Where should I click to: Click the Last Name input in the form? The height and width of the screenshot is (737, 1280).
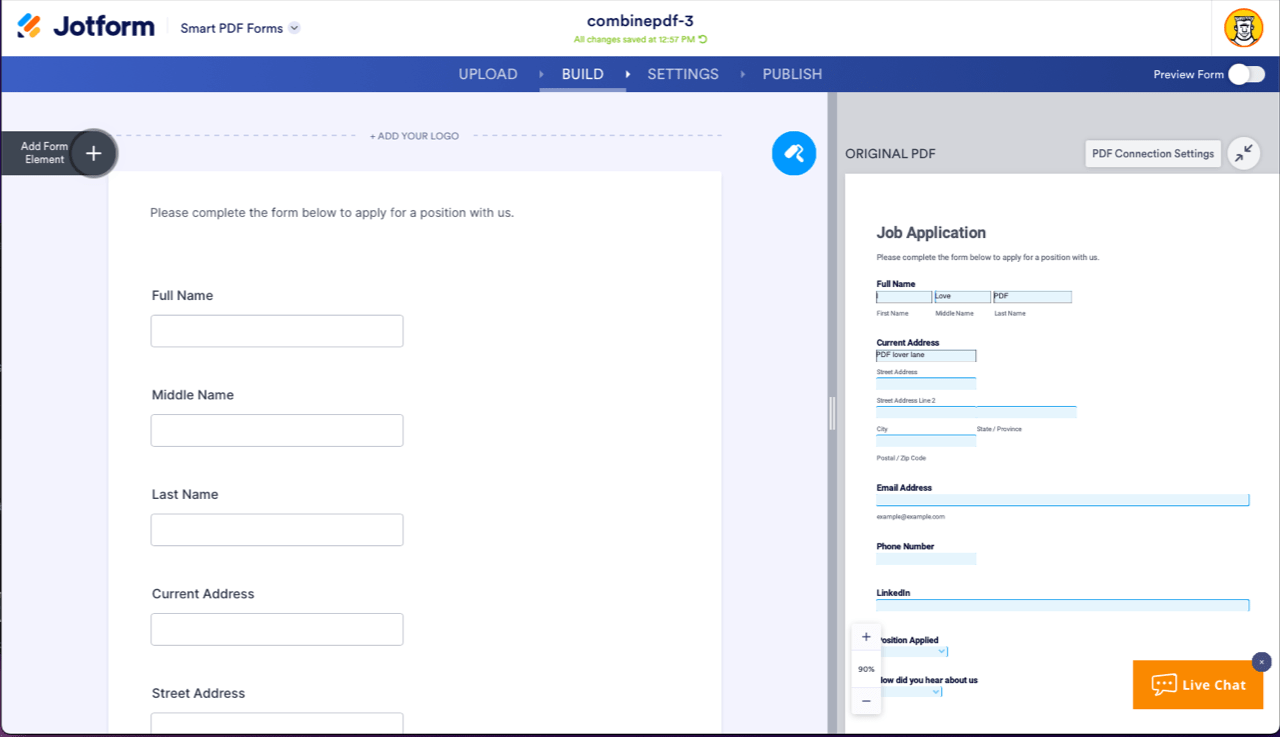click(x=277, y=530)
